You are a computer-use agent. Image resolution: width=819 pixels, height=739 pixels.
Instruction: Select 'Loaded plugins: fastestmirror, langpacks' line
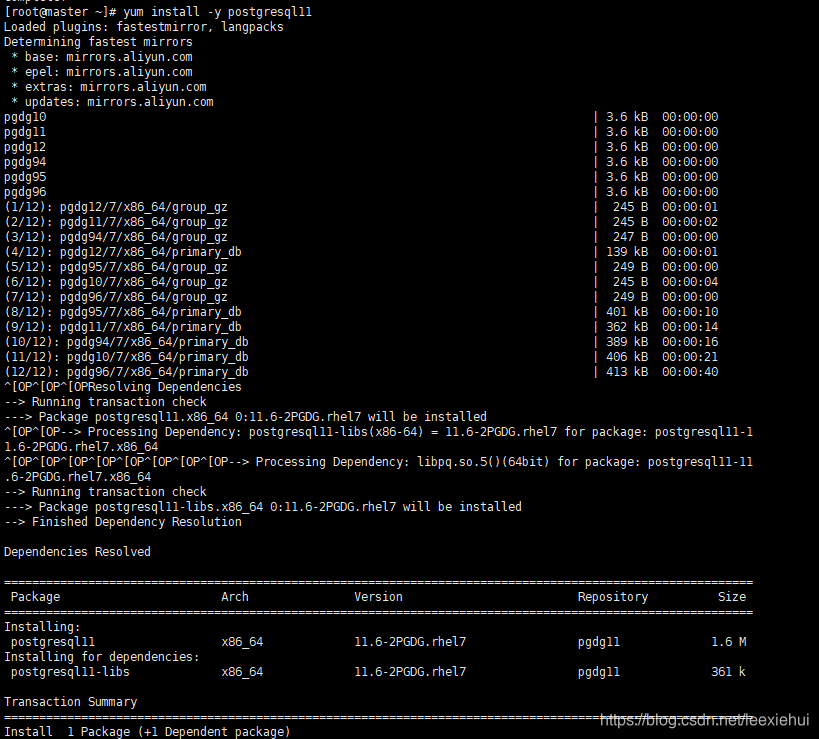(144, 27)
